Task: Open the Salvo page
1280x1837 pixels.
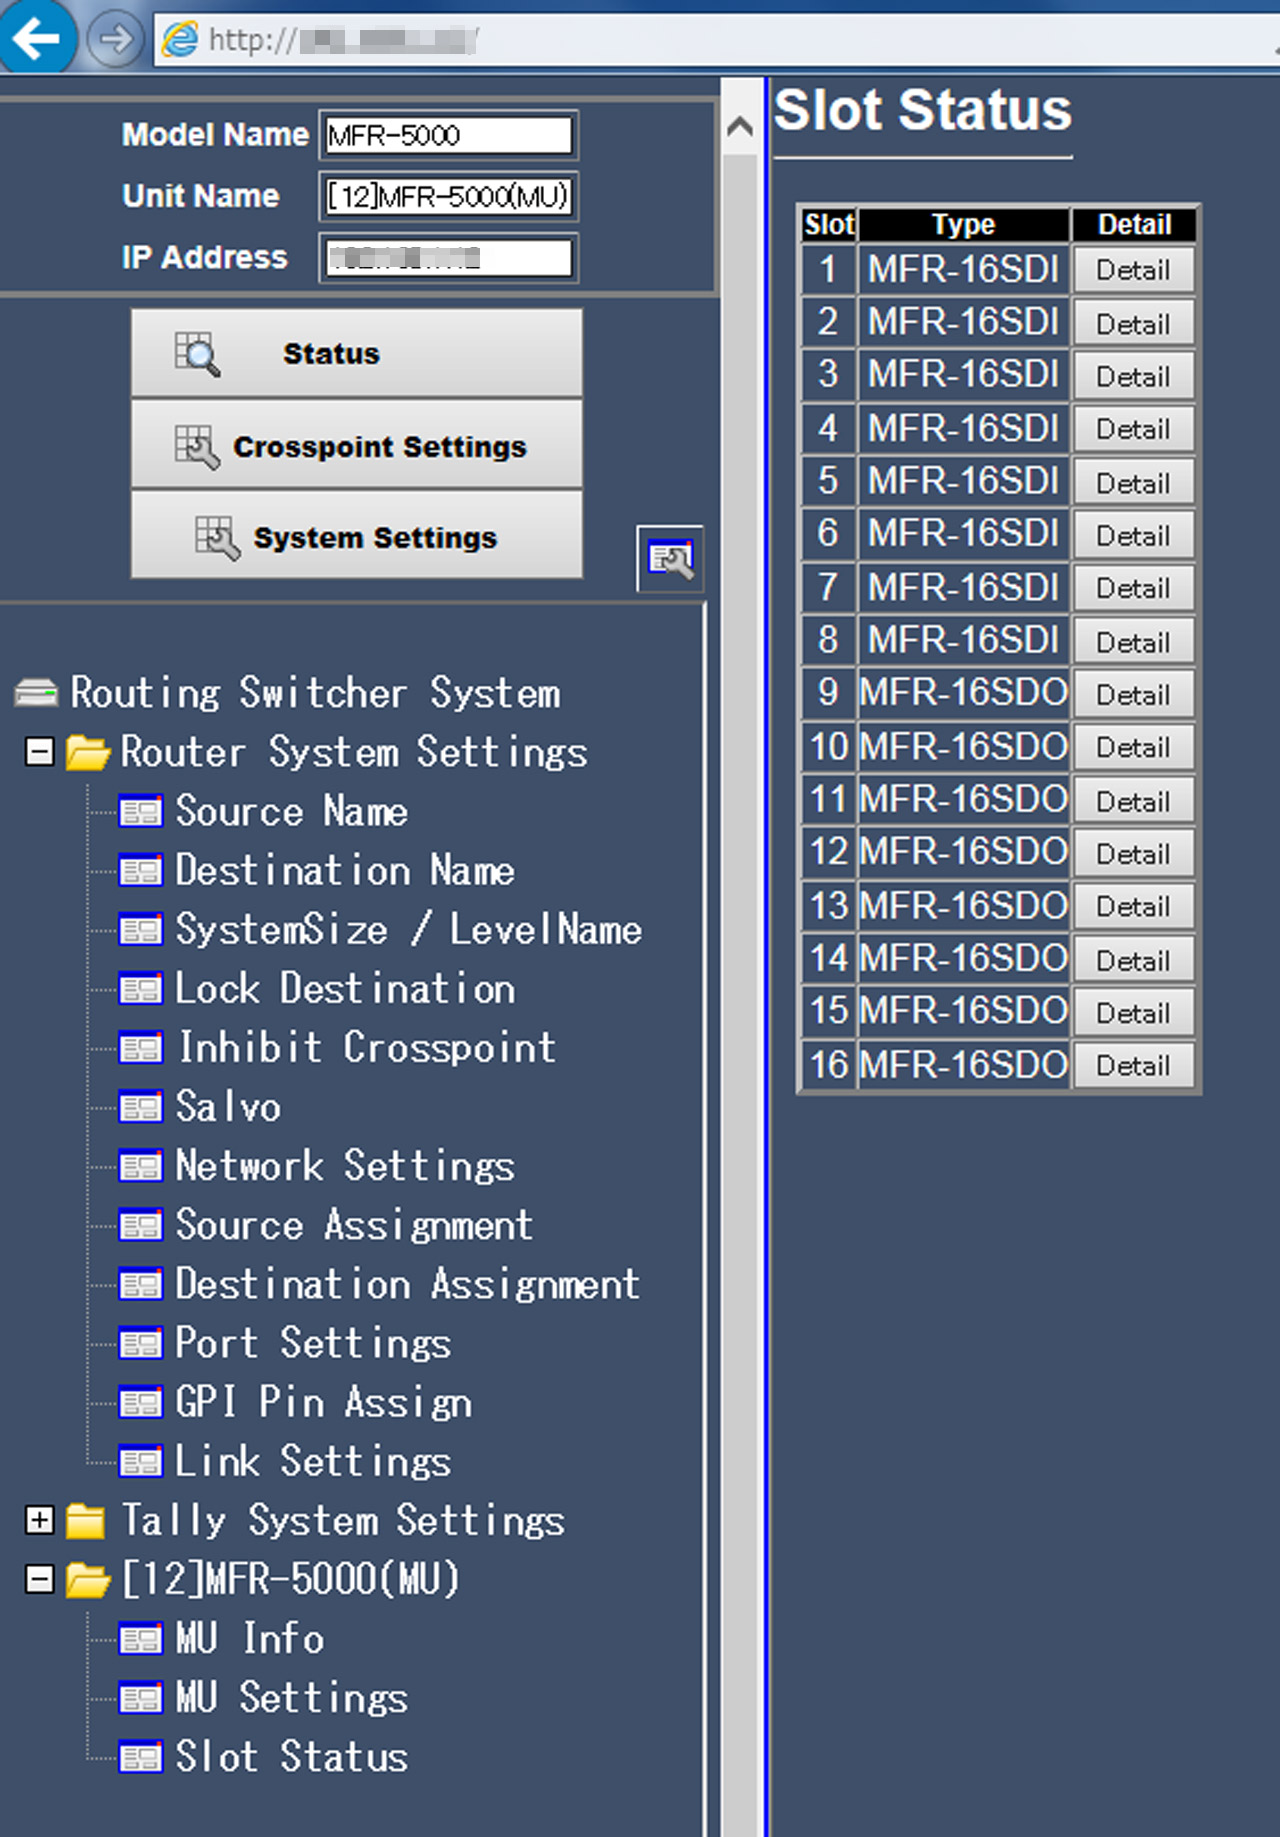Action: pos(228,1107)
